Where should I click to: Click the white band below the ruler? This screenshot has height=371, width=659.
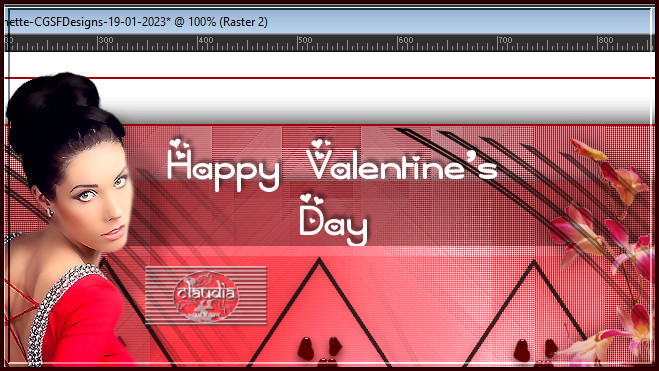coord(329,64)
